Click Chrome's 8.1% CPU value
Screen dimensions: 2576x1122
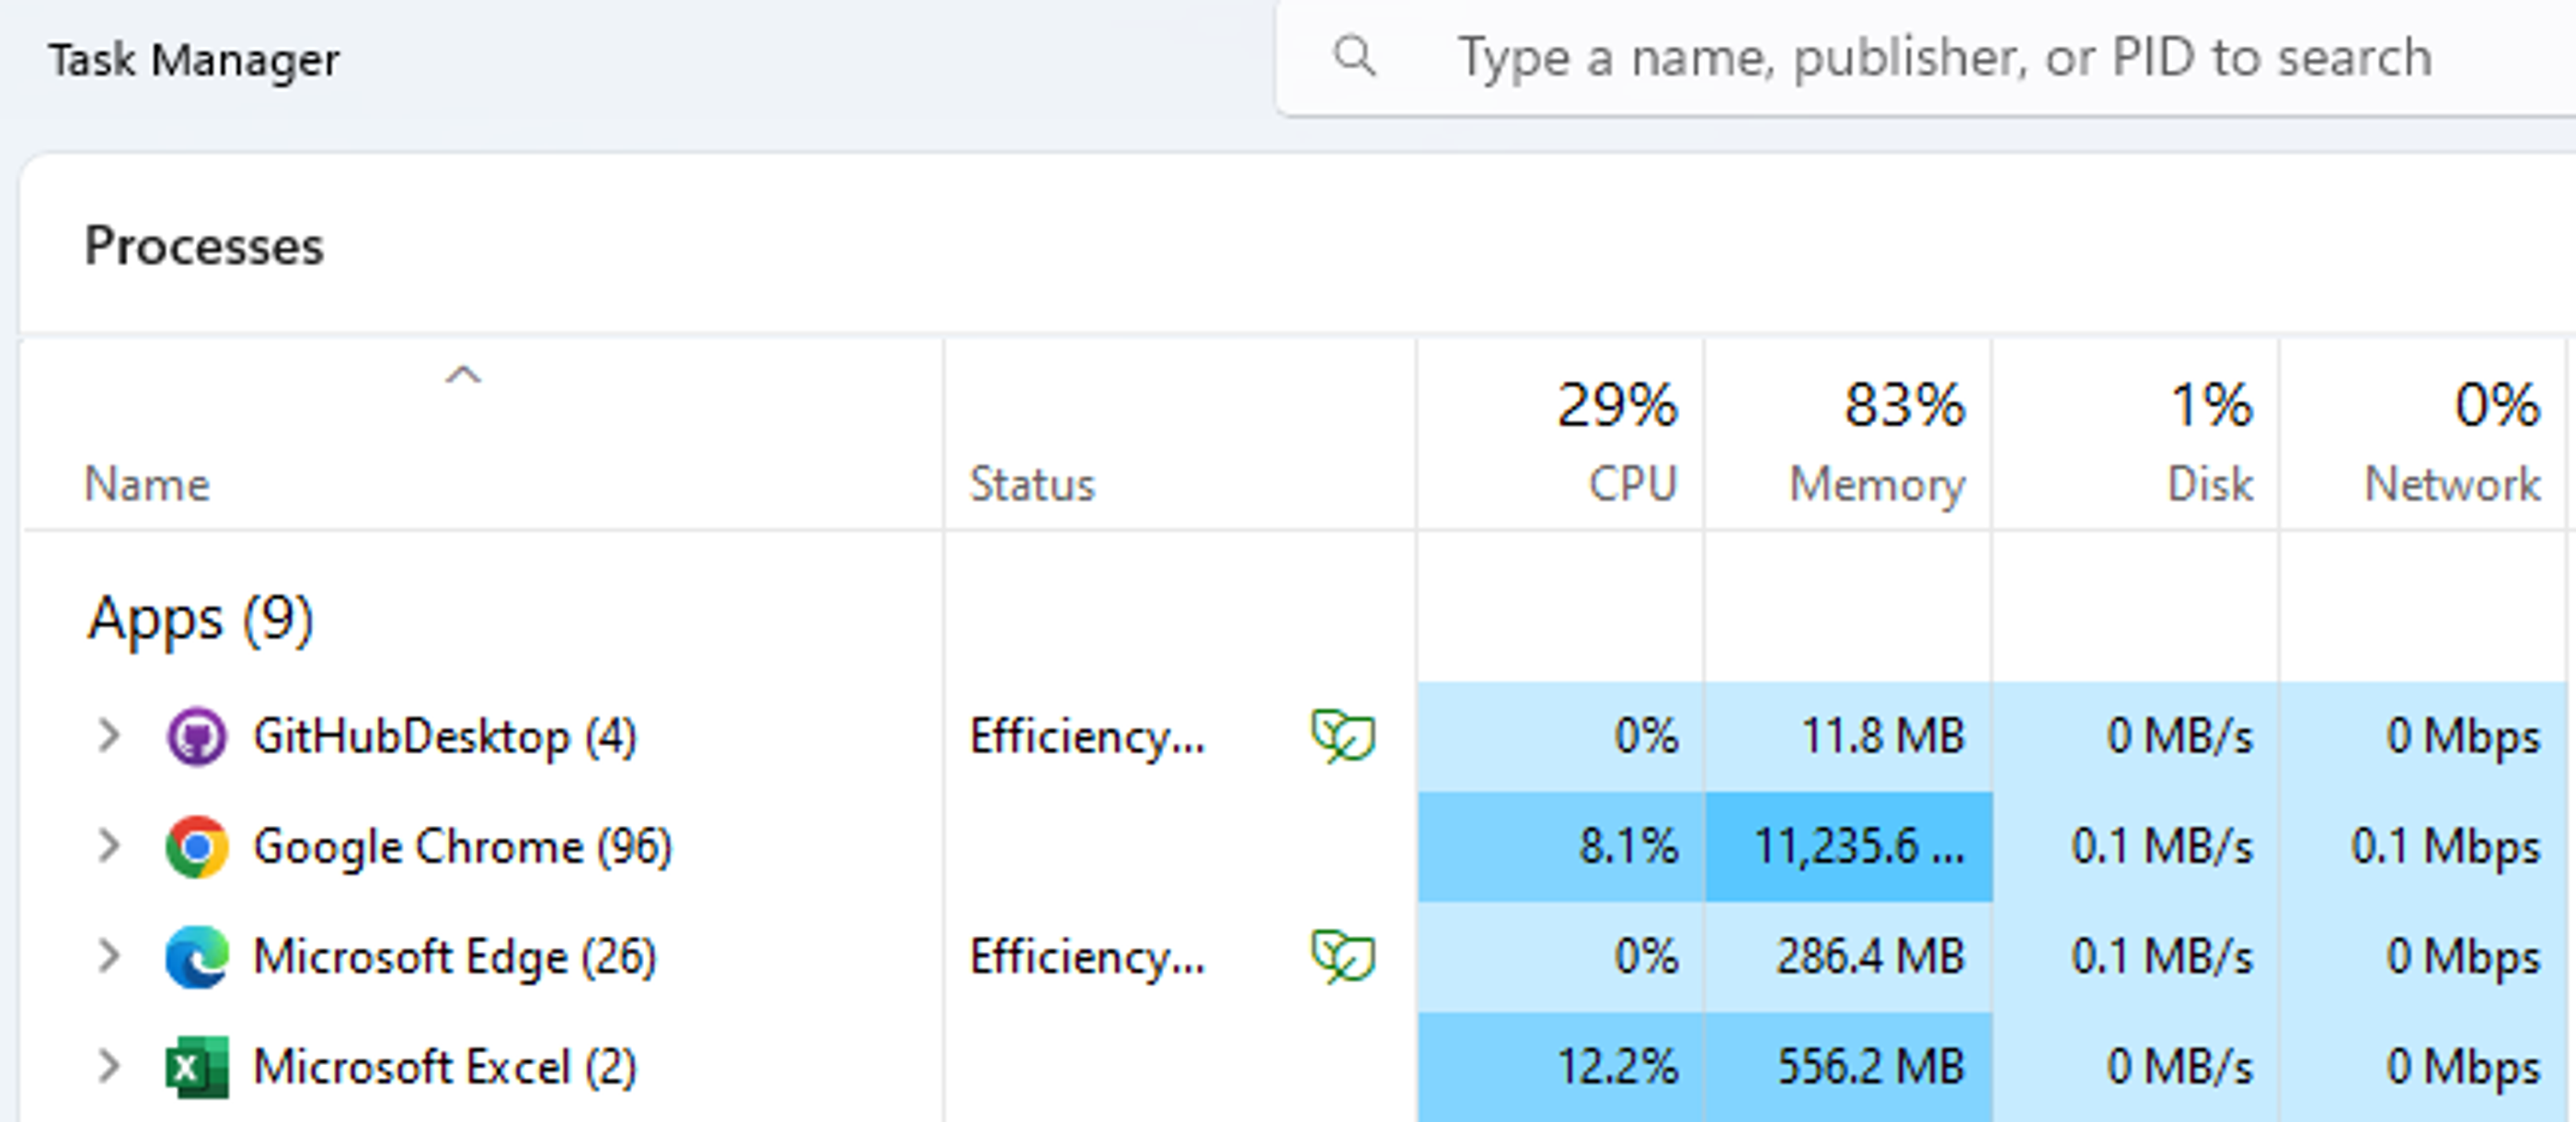pyautogui.click(x=1628, y=847)
